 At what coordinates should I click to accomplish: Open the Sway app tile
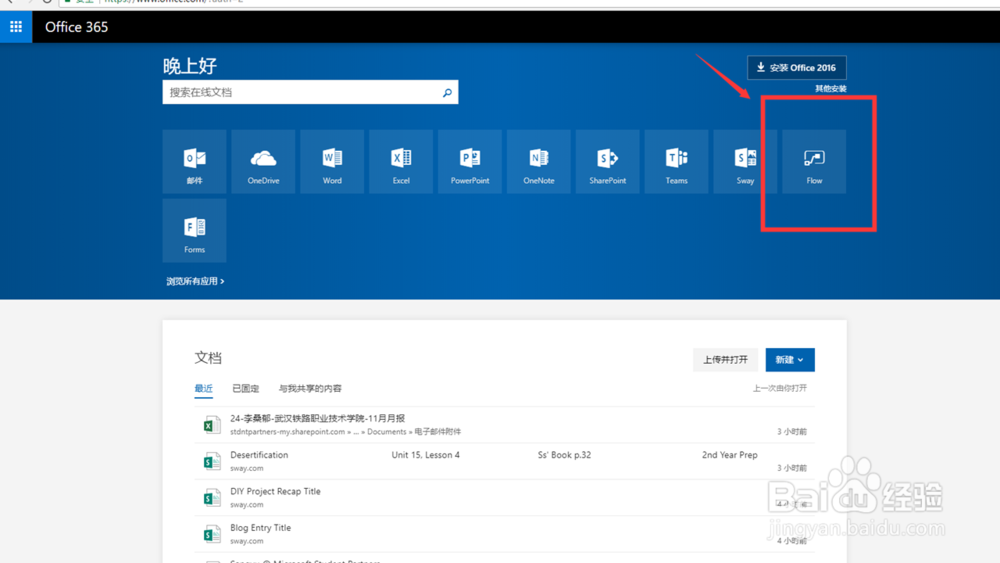746,161
